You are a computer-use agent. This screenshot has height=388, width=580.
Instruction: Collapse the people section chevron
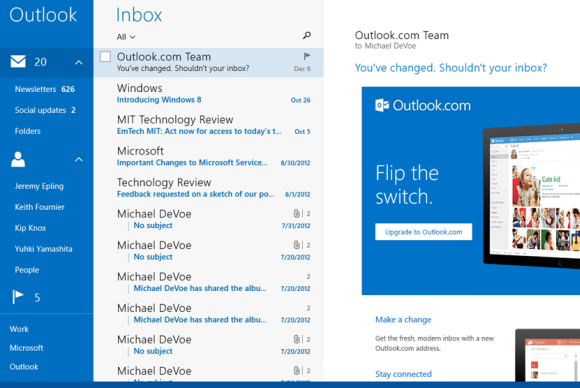click(x=78, y=159)
